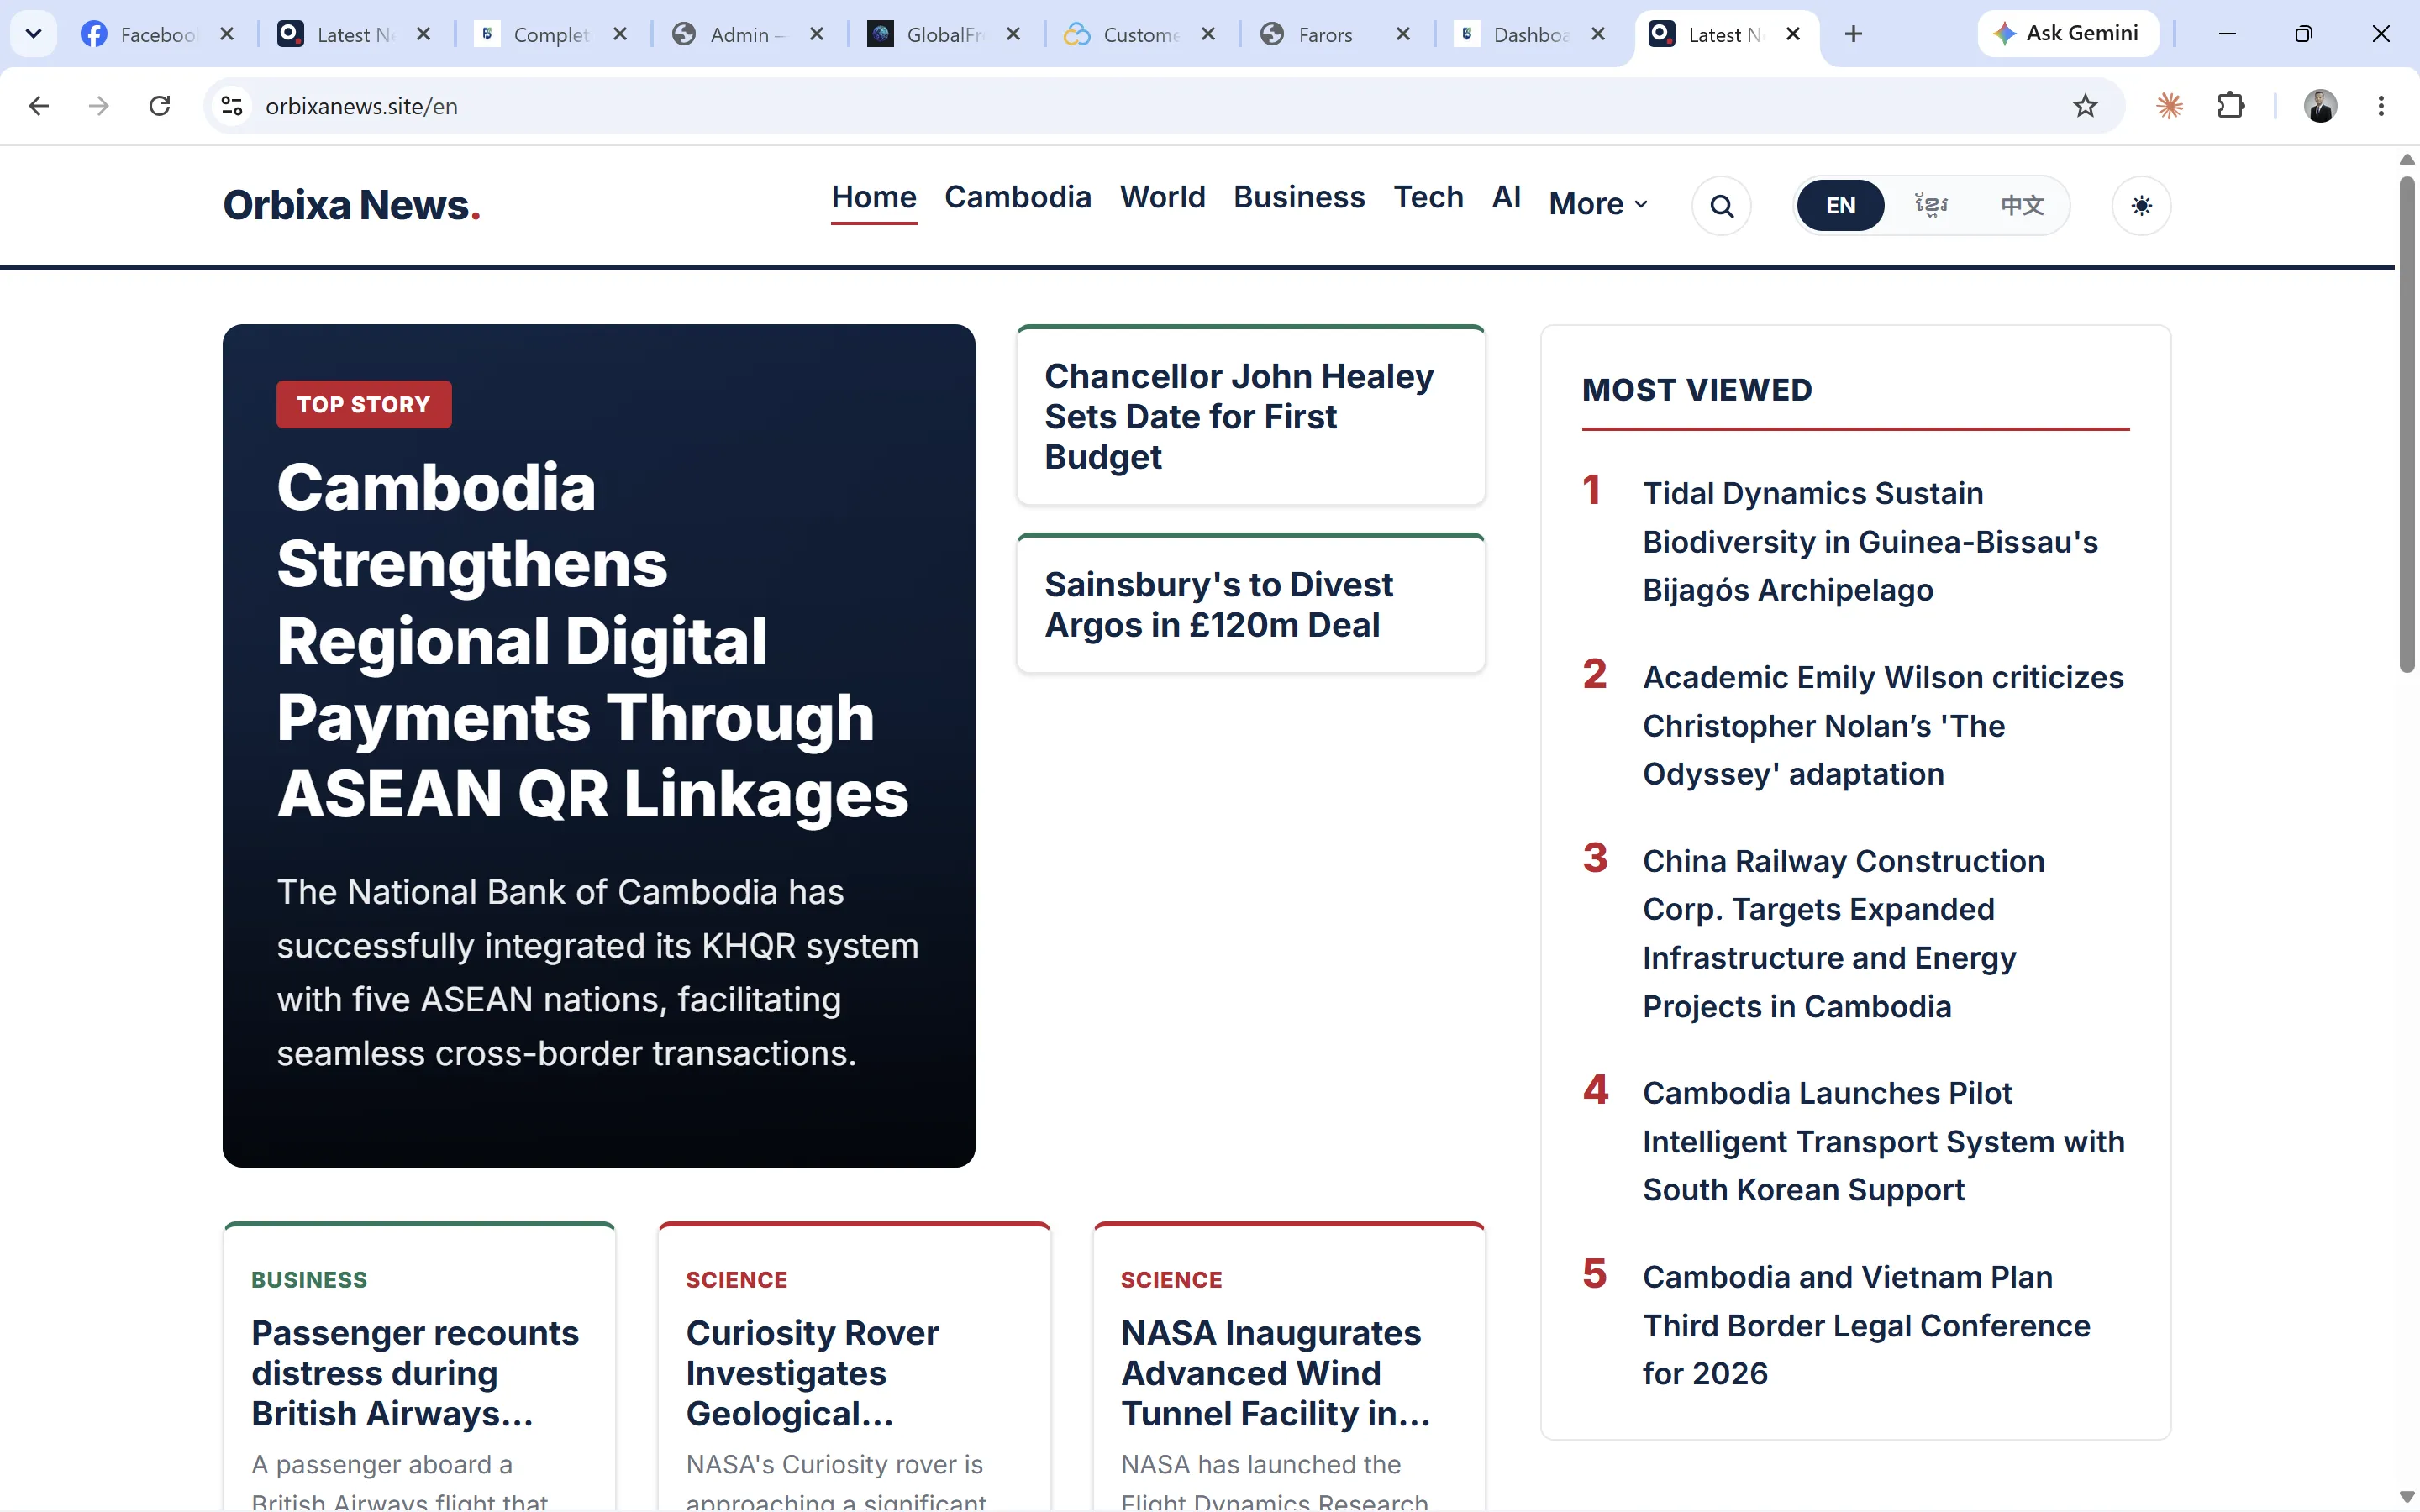This screenshot has width=2420, height=1512.
Task: Open a new tab with plus button
Action: (x=1853, y=34)
